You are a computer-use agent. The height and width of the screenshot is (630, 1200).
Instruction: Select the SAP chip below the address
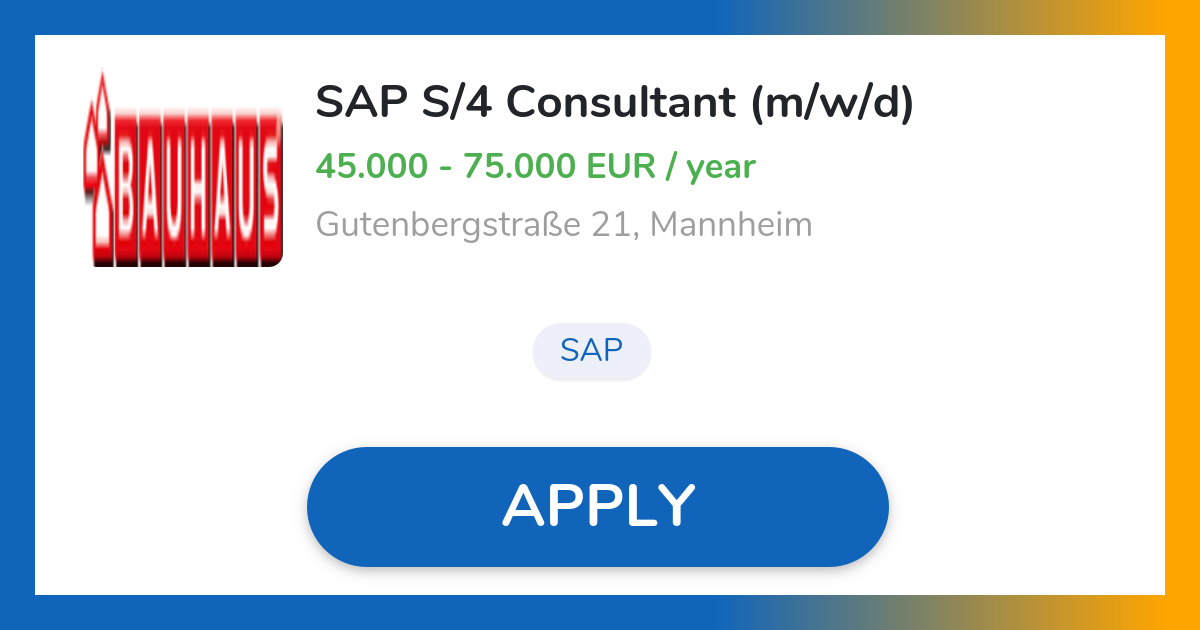pyautogui.click(x=592, y=351)
